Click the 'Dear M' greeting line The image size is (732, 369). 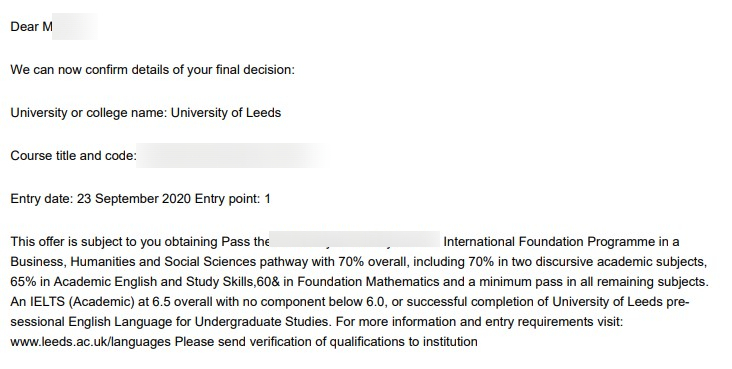pos(31,27)
